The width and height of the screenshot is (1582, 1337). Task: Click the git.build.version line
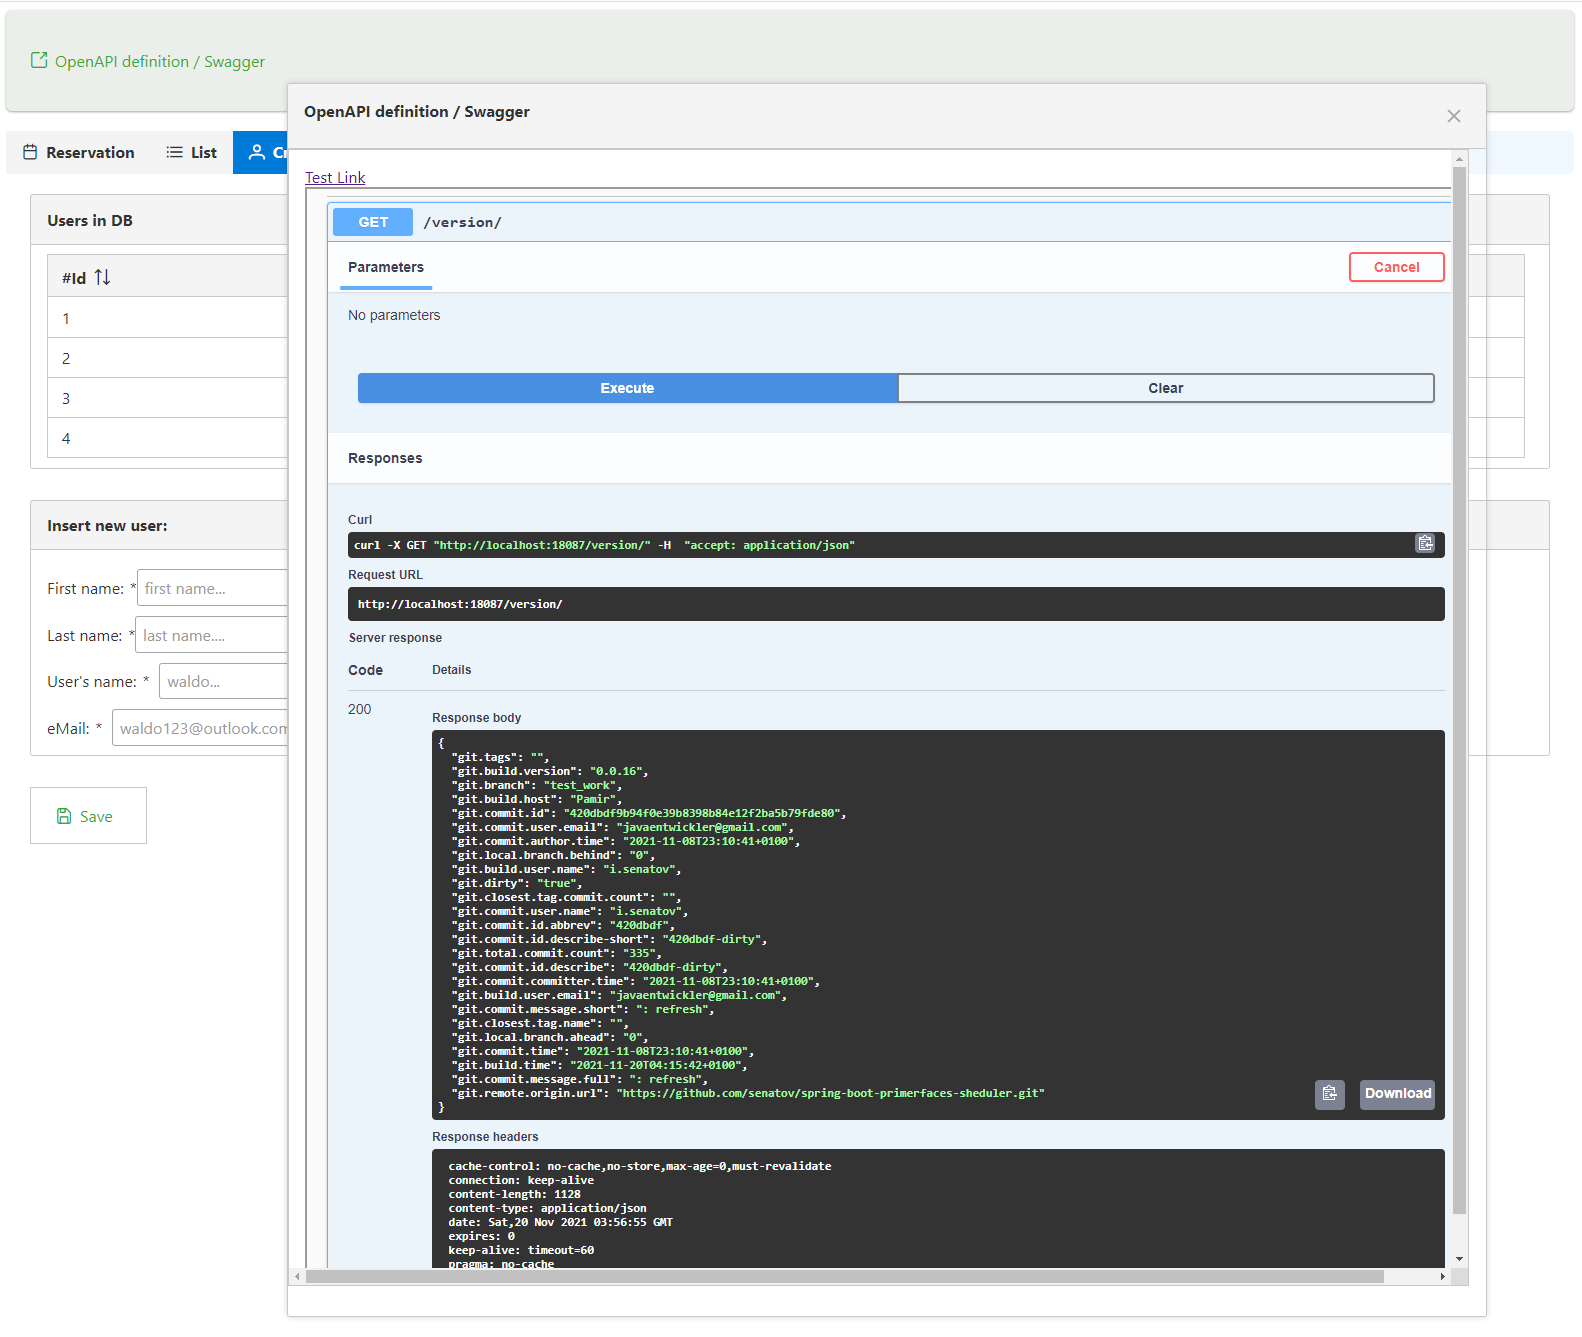550,771
